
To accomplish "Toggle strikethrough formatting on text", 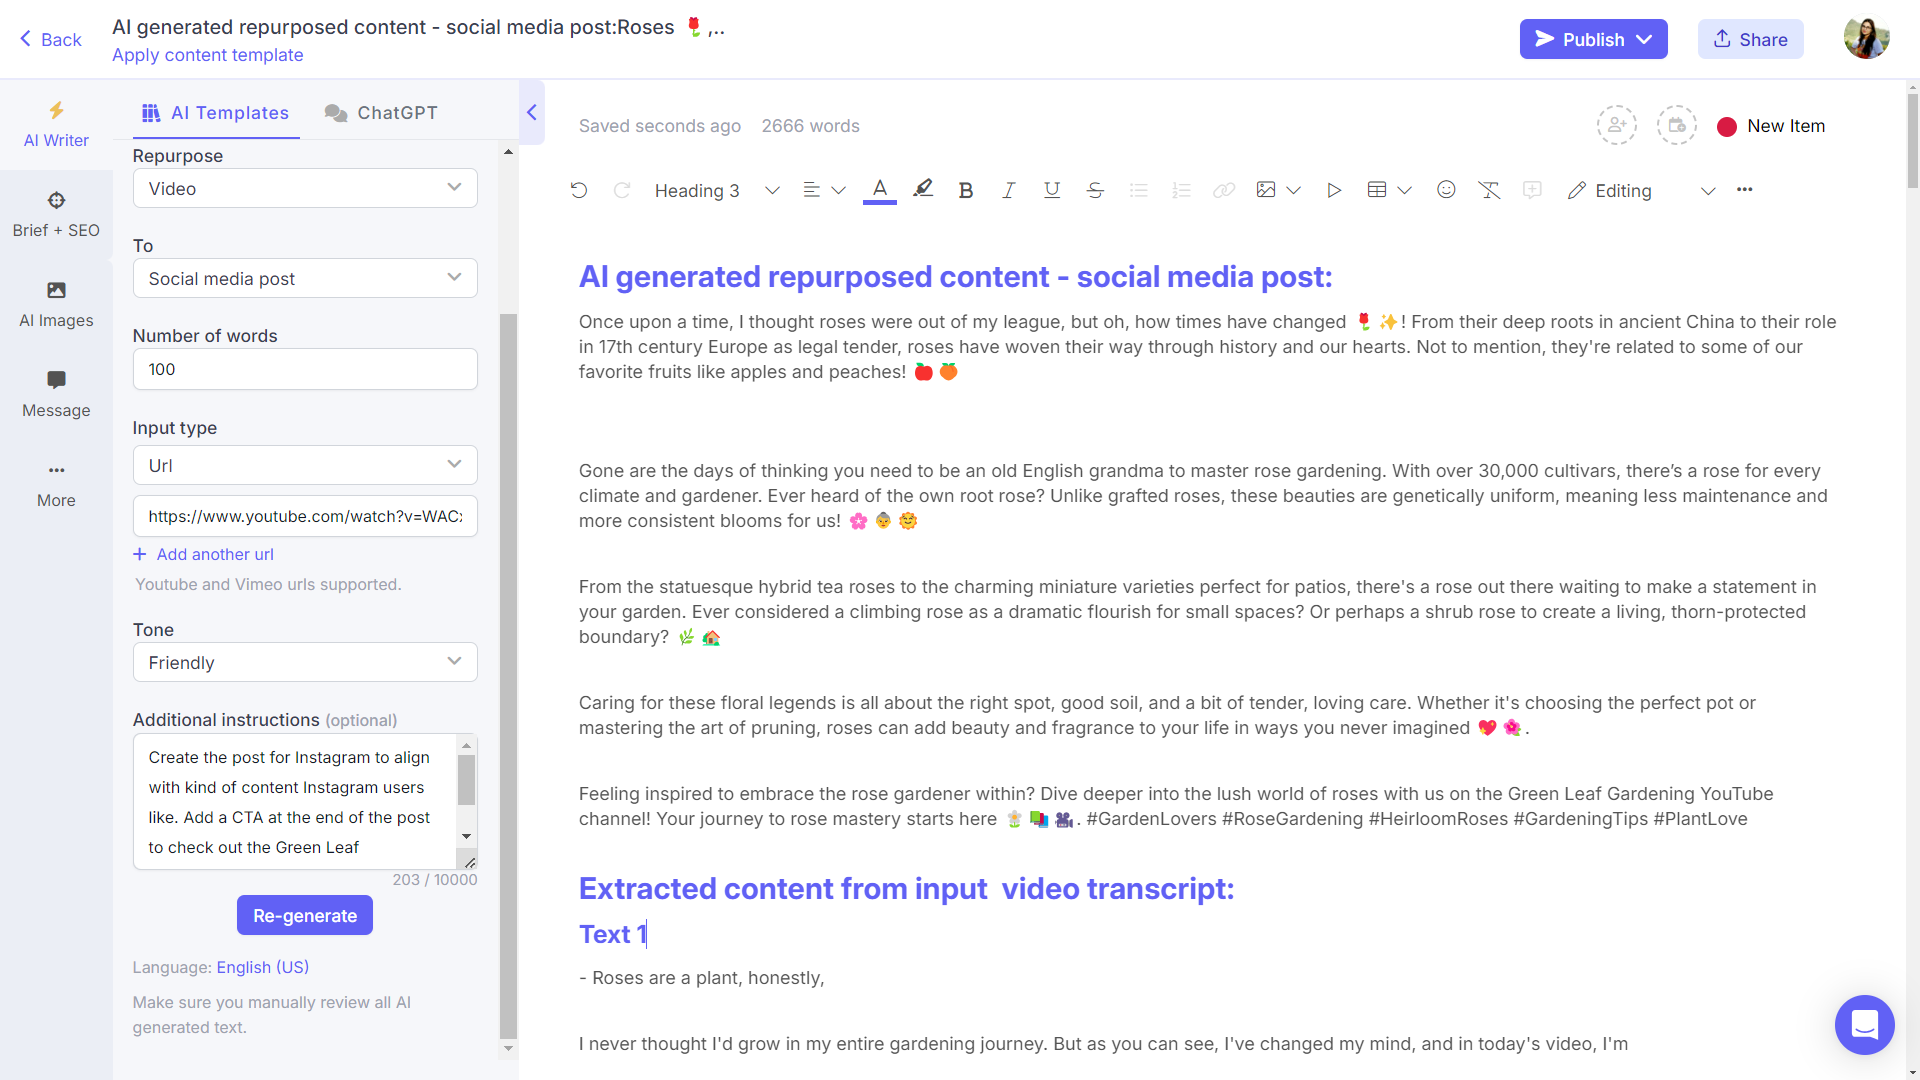I will coord(1096,190).
